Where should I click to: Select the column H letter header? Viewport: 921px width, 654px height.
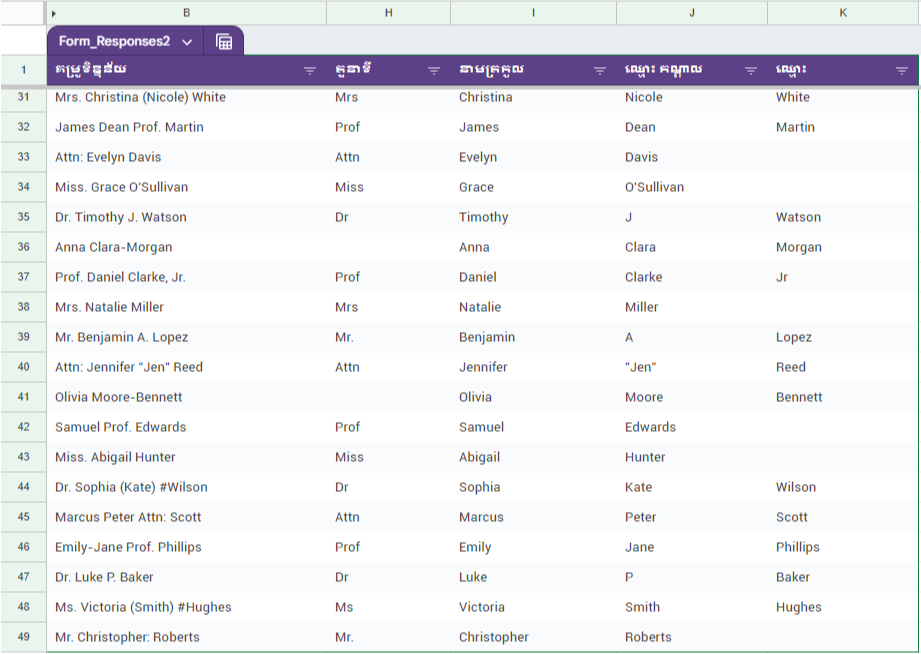[388, 13]
